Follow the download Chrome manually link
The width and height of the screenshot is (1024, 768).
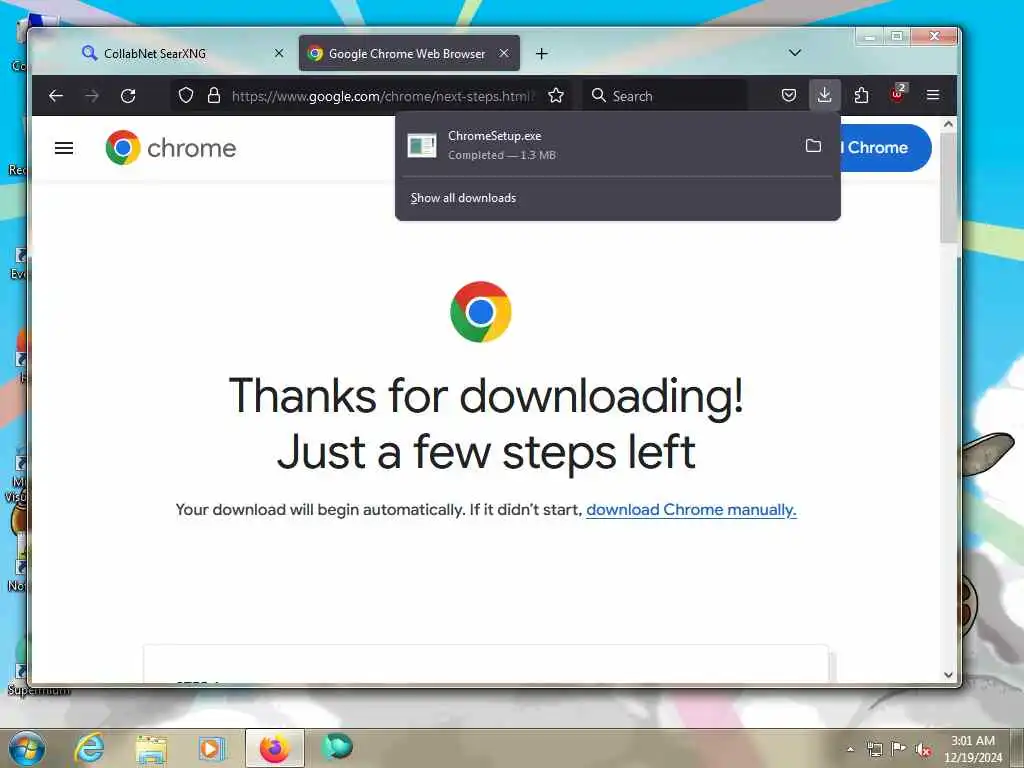[x=691, y=509]
